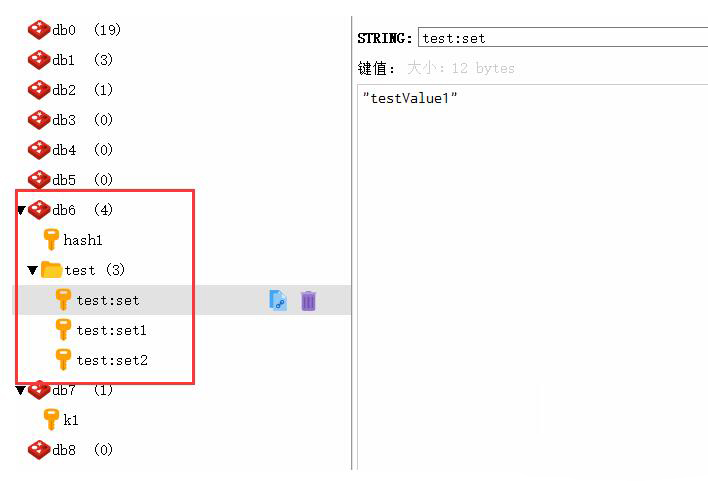Delete test:set using the trash icon
The image size is (708, 481).
point(308,300)
